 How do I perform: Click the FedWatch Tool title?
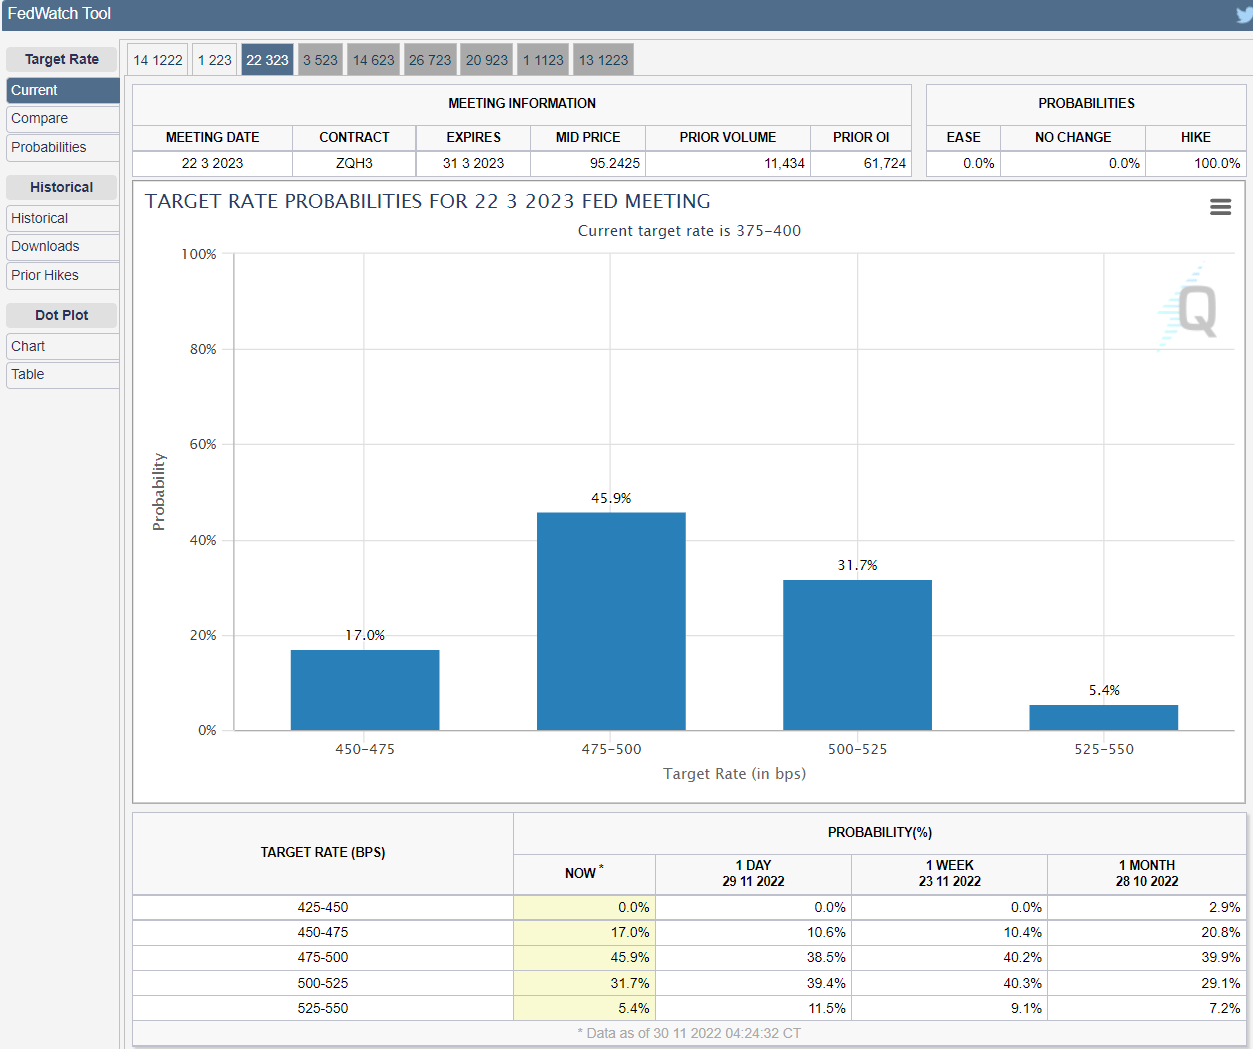pyautogui.click(x=59, y=14)
